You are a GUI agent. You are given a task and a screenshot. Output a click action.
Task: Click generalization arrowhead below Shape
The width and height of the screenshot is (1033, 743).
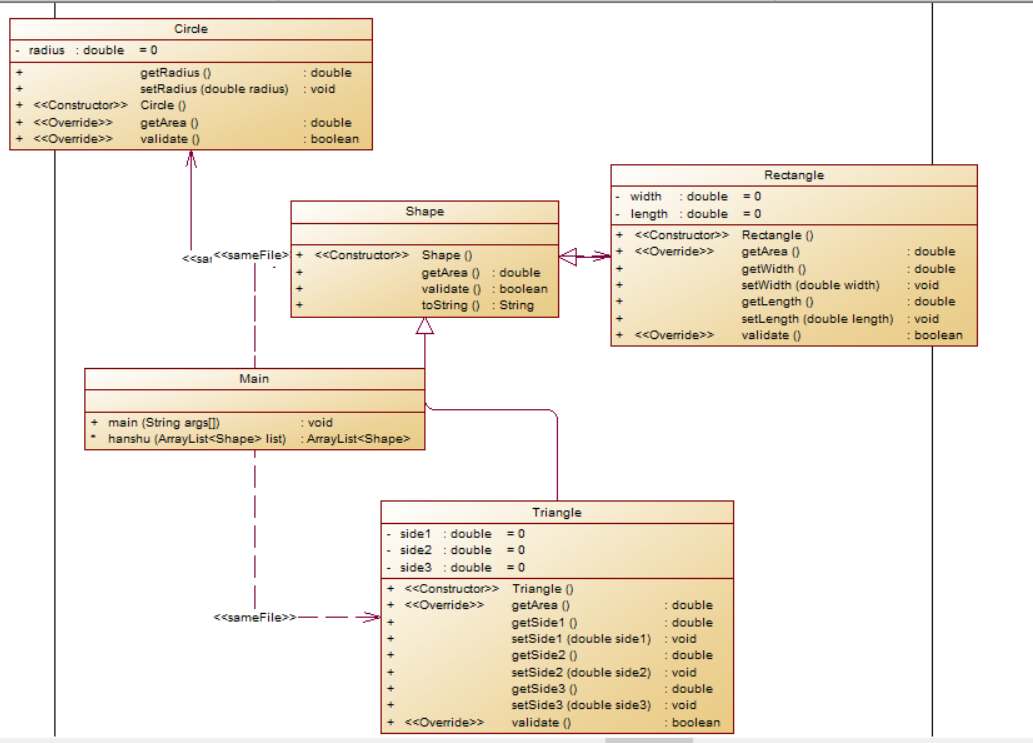click(425, 326)
